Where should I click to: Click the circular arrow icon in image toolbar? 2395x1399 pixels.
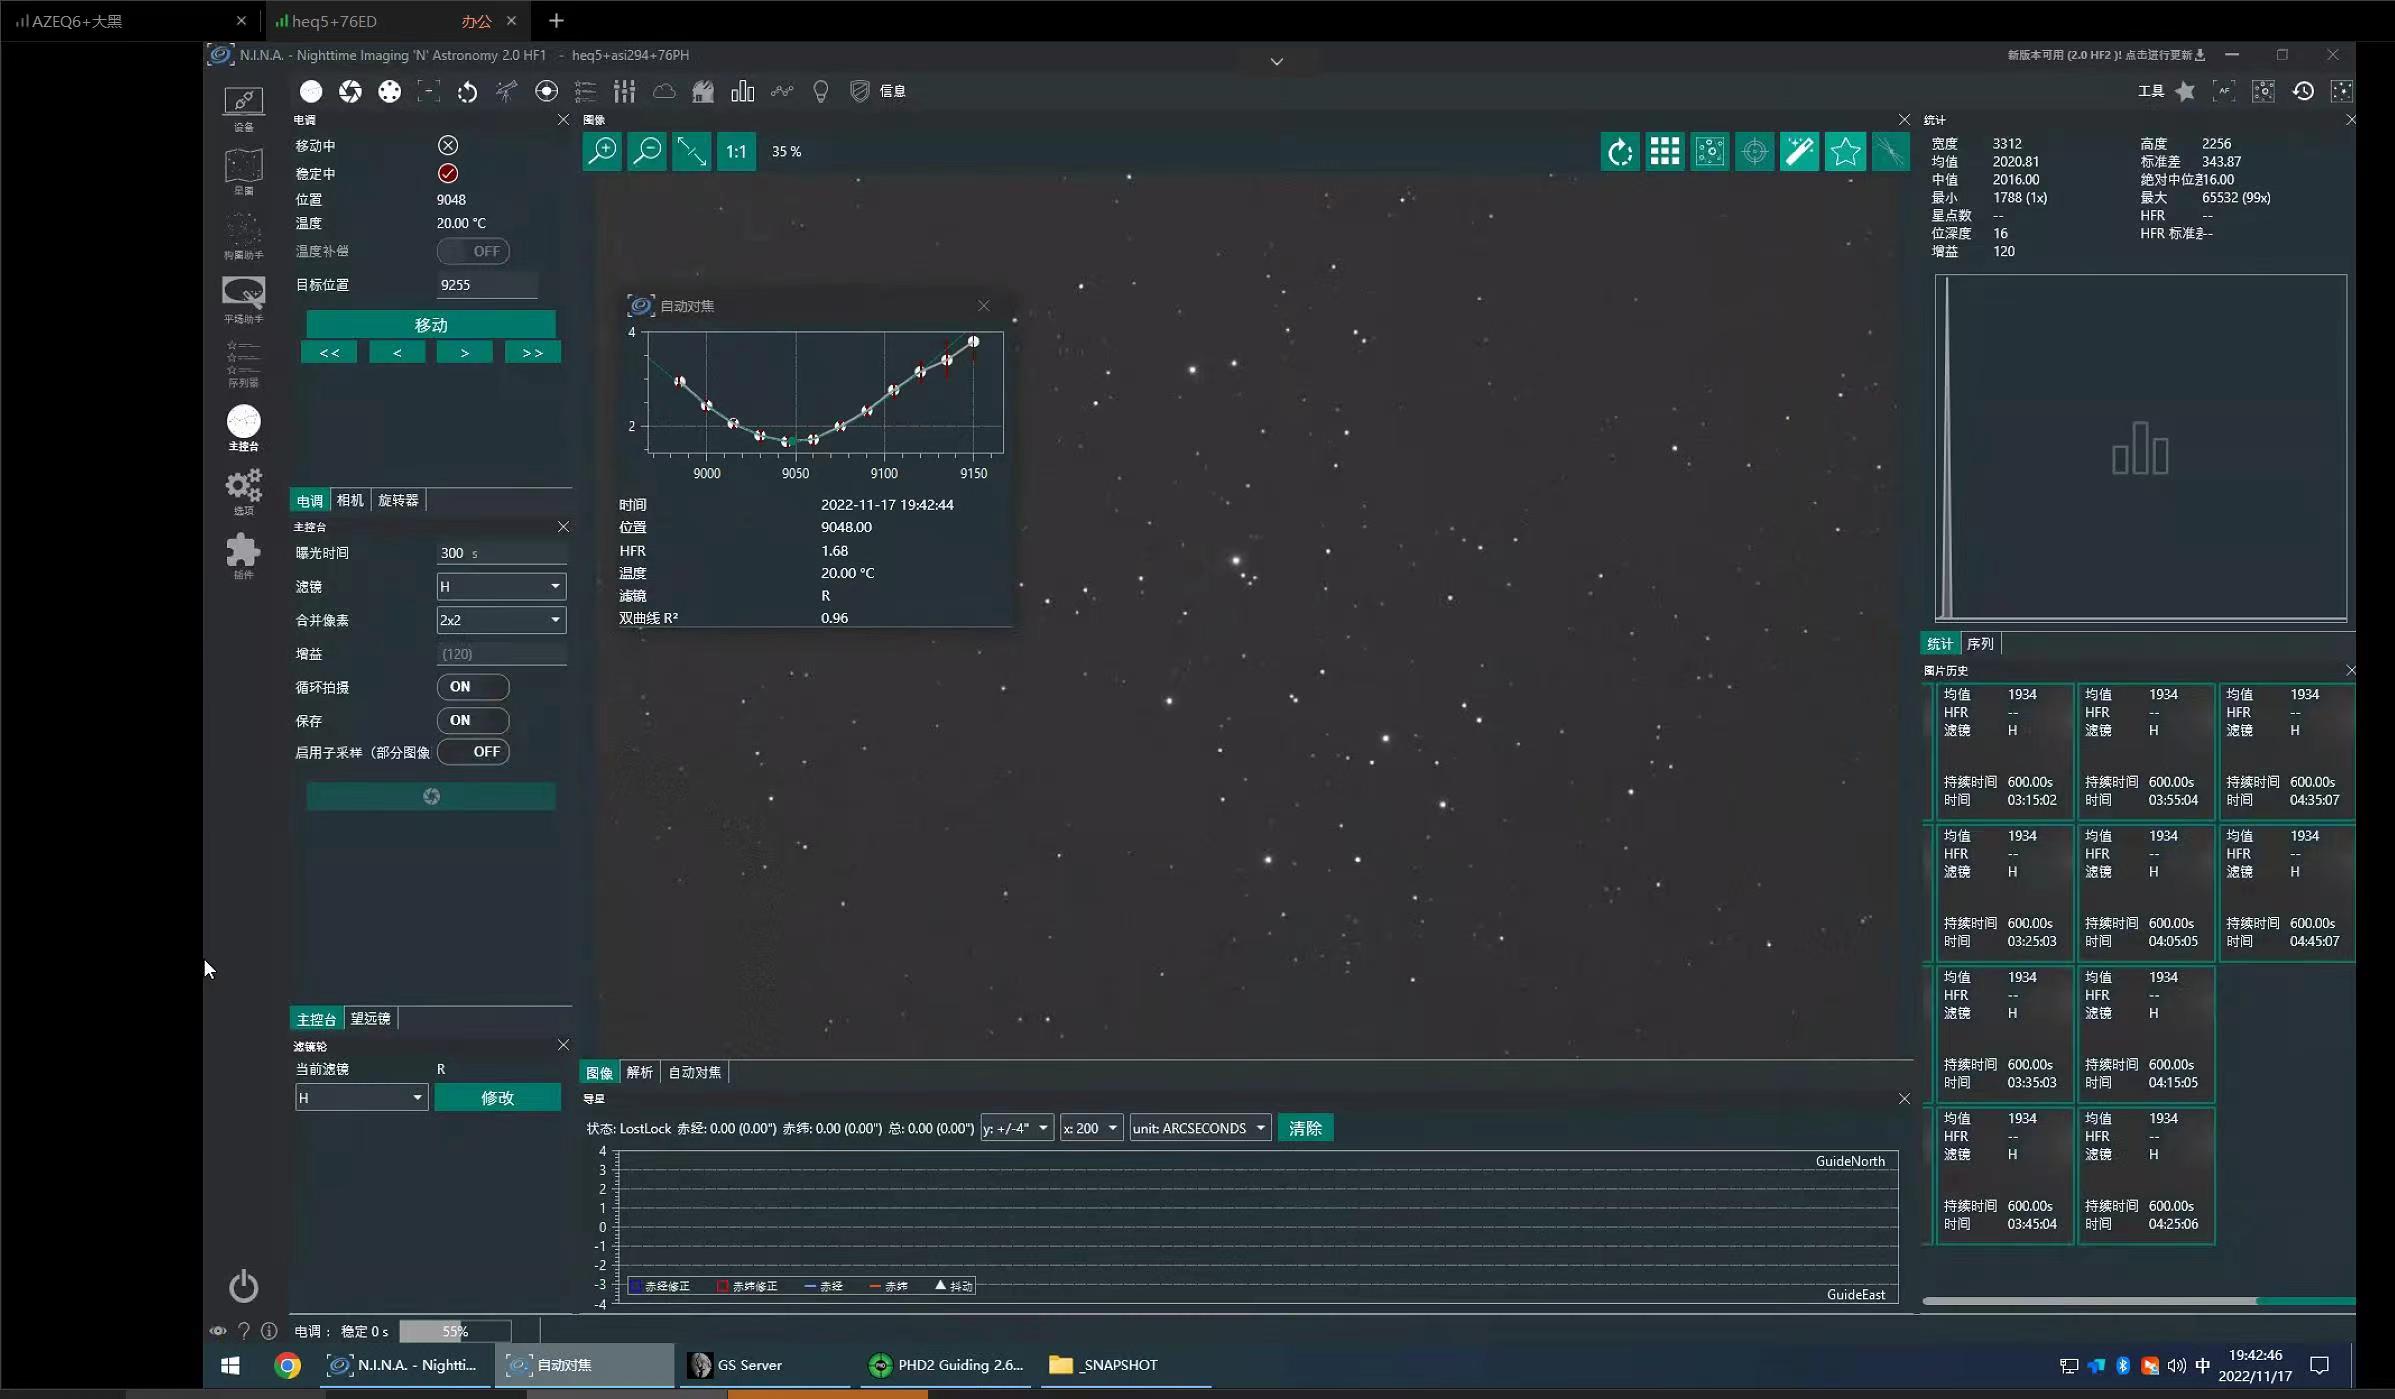point(1620,152)
